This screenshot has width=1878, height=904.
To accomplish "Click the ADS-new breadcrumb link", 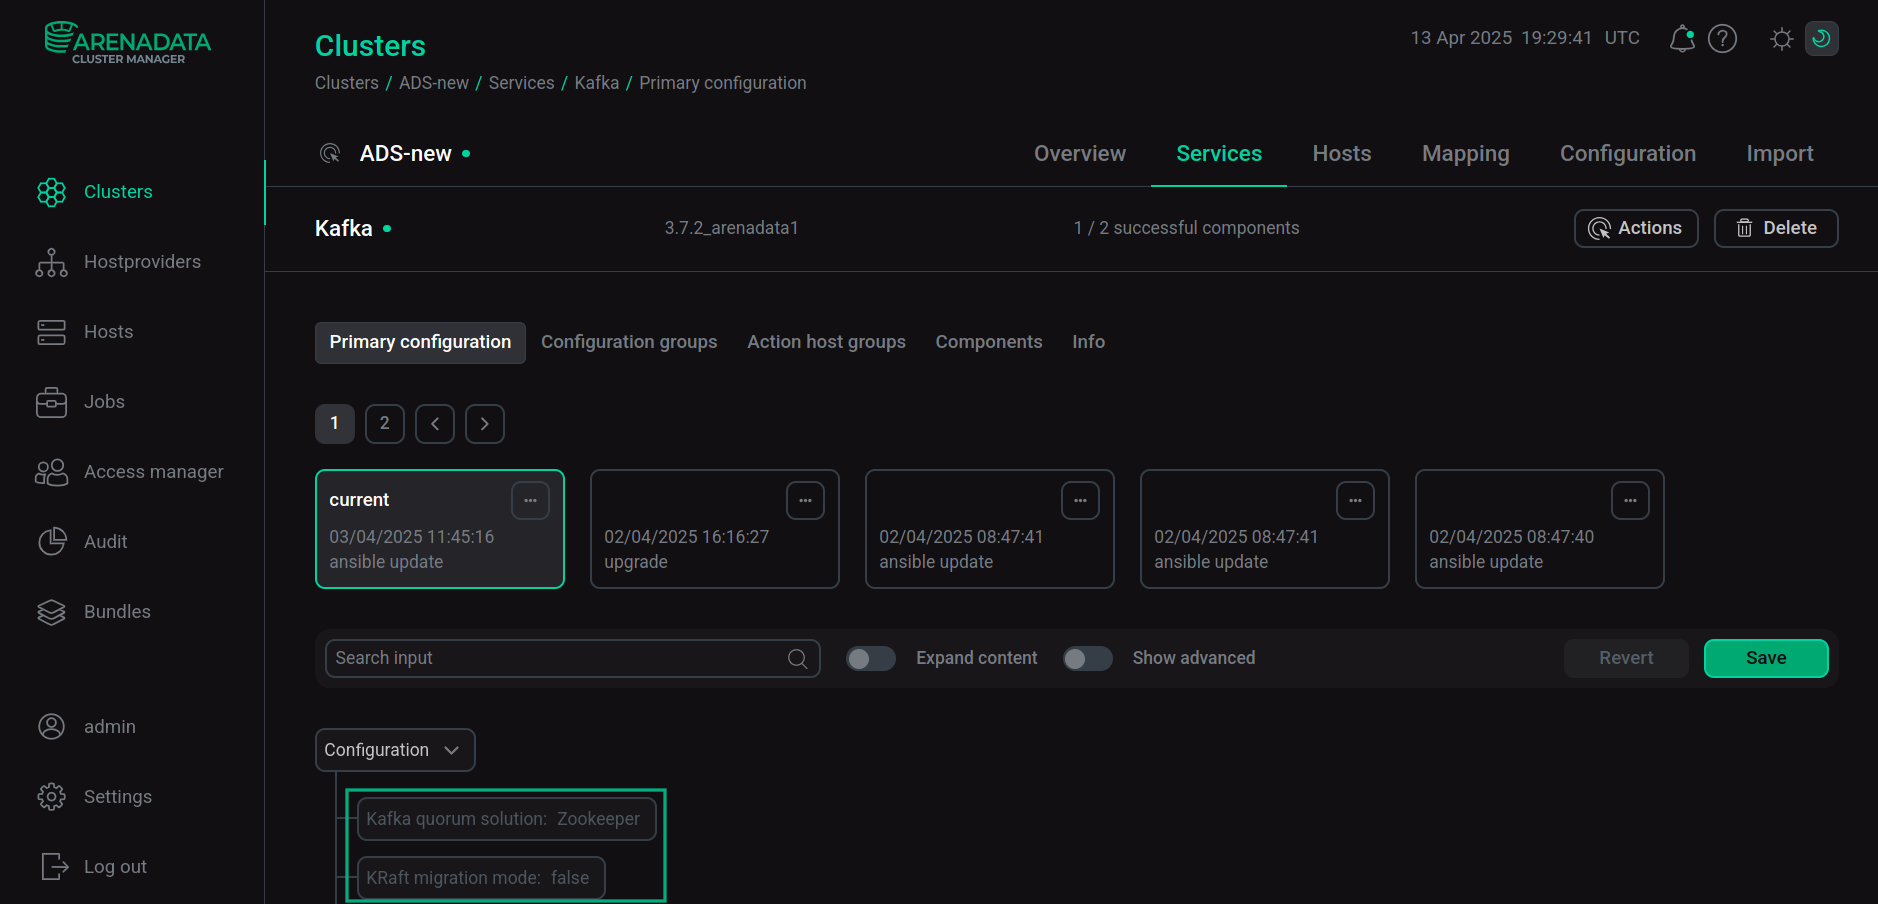I will point(434,83).
